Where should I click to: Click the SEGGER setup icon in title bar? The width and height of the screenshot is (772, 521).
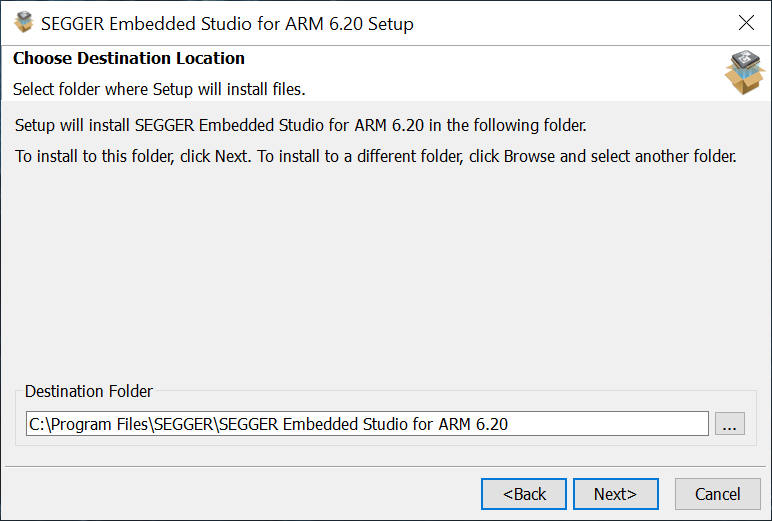point(24,22)
